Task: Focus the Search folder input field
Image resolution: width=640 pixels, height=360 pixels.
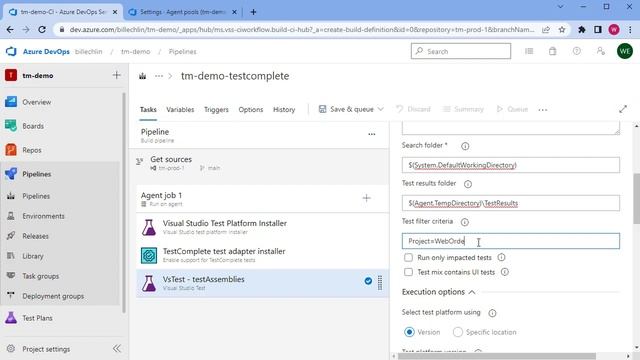Action: click(511, 165)
